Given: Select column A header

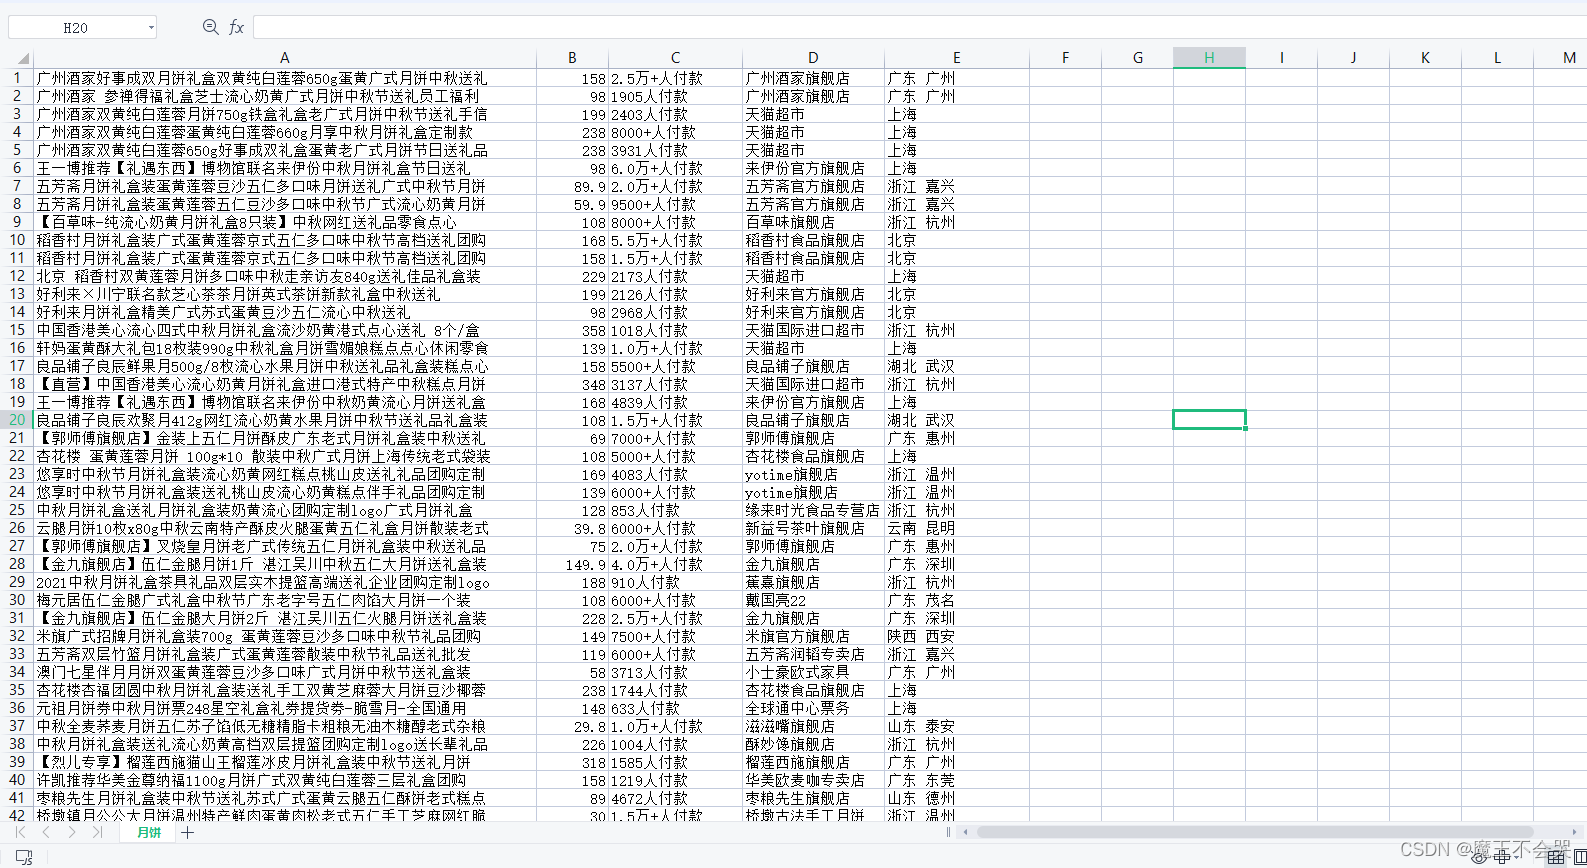Looking at the screenshot, I should coord(284,58).
